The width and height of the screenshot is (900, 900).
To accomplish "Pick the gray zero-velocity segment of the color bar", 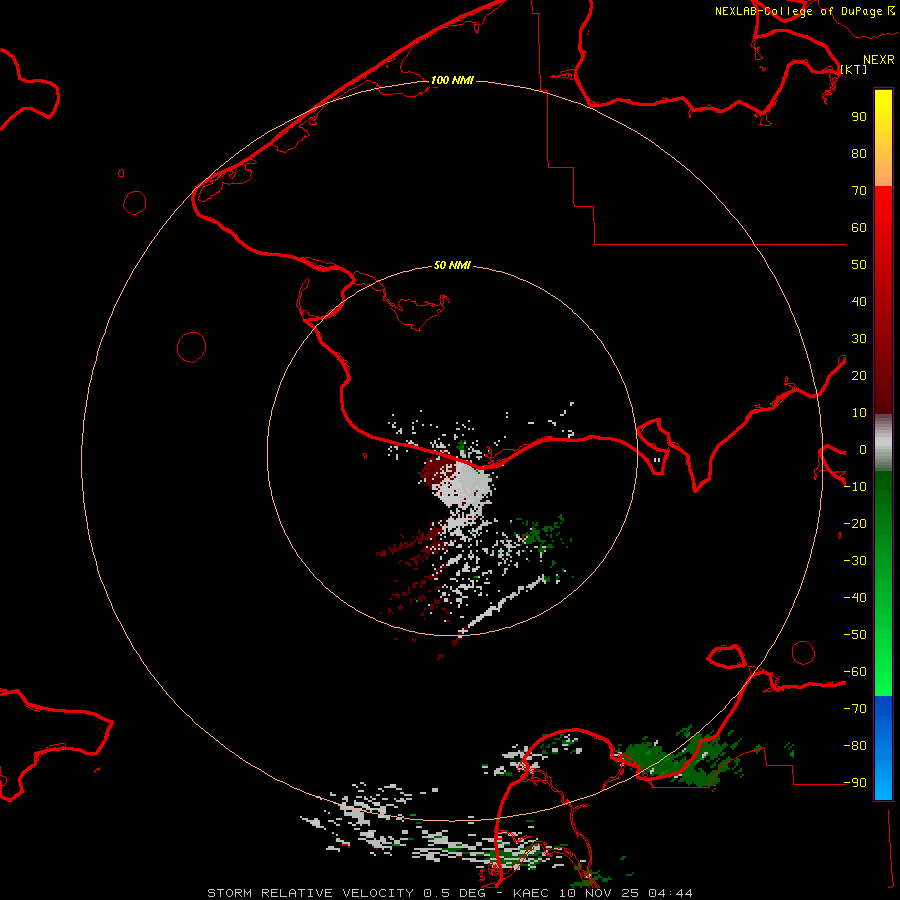I will pos(883,443).
